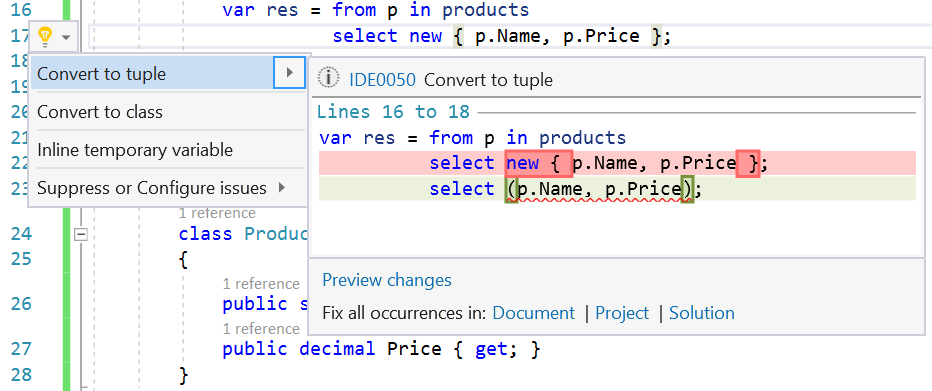Click the lightbulb quick actions icon
Screen dimensions: 932x391
(x=45, y=37)
